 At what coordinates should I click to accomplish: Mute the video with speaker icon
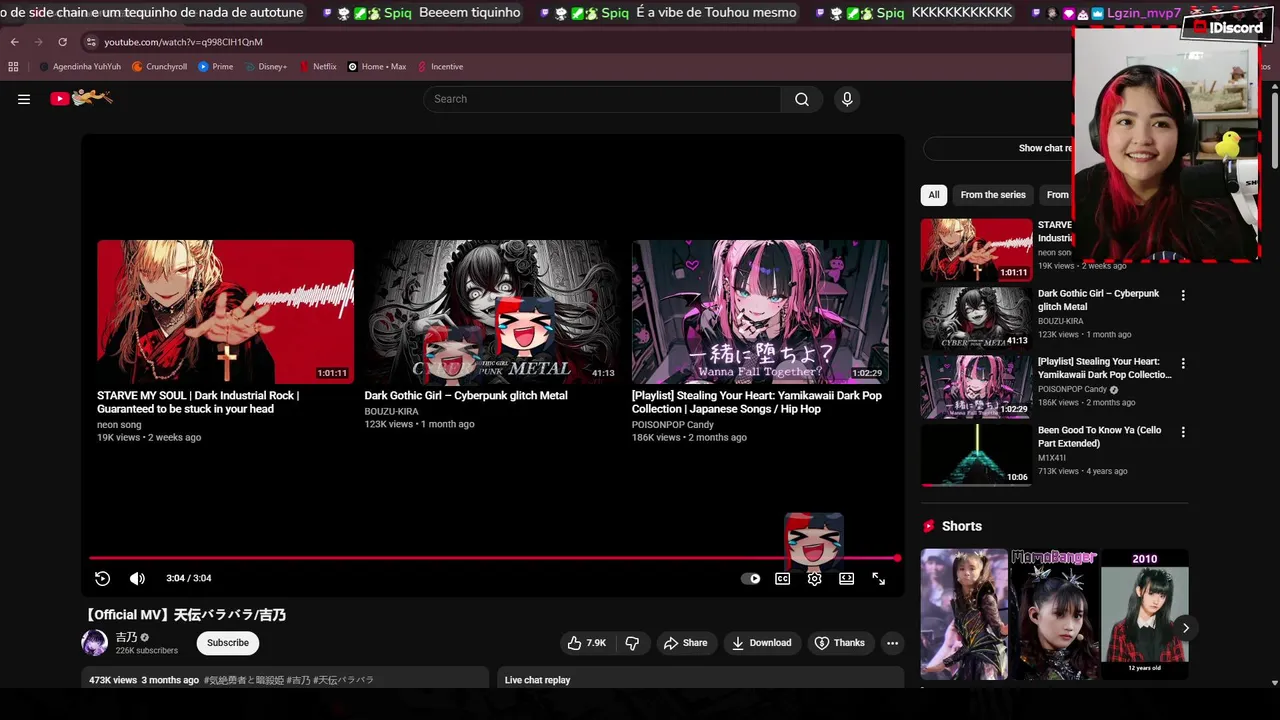pyautogui.click(x=137, y=578)
